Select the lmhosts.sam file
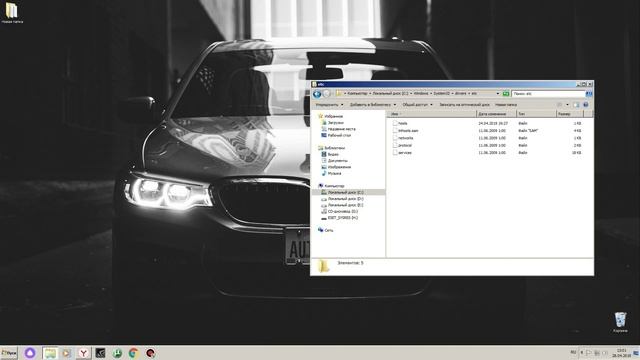The width and height of the screenshot is (640, 360). pos(406,131)
